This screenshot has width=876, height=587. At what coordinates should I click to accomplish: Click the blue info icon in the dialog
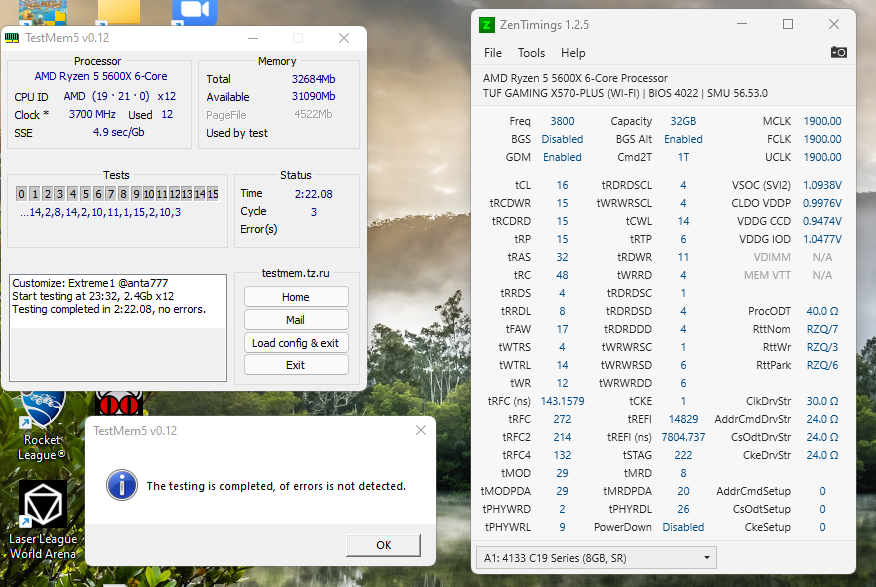(122, 485)
